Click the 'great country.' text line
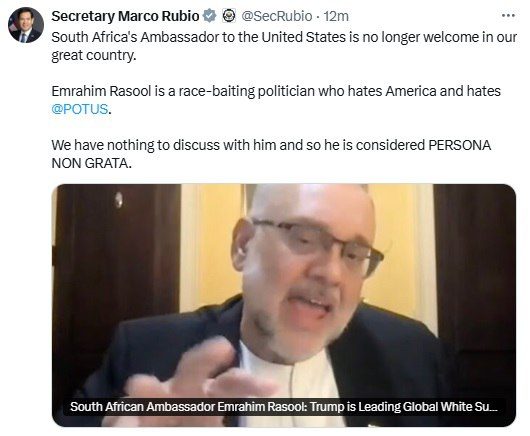Viewport: 530px width, 436px height. point(94,55)
